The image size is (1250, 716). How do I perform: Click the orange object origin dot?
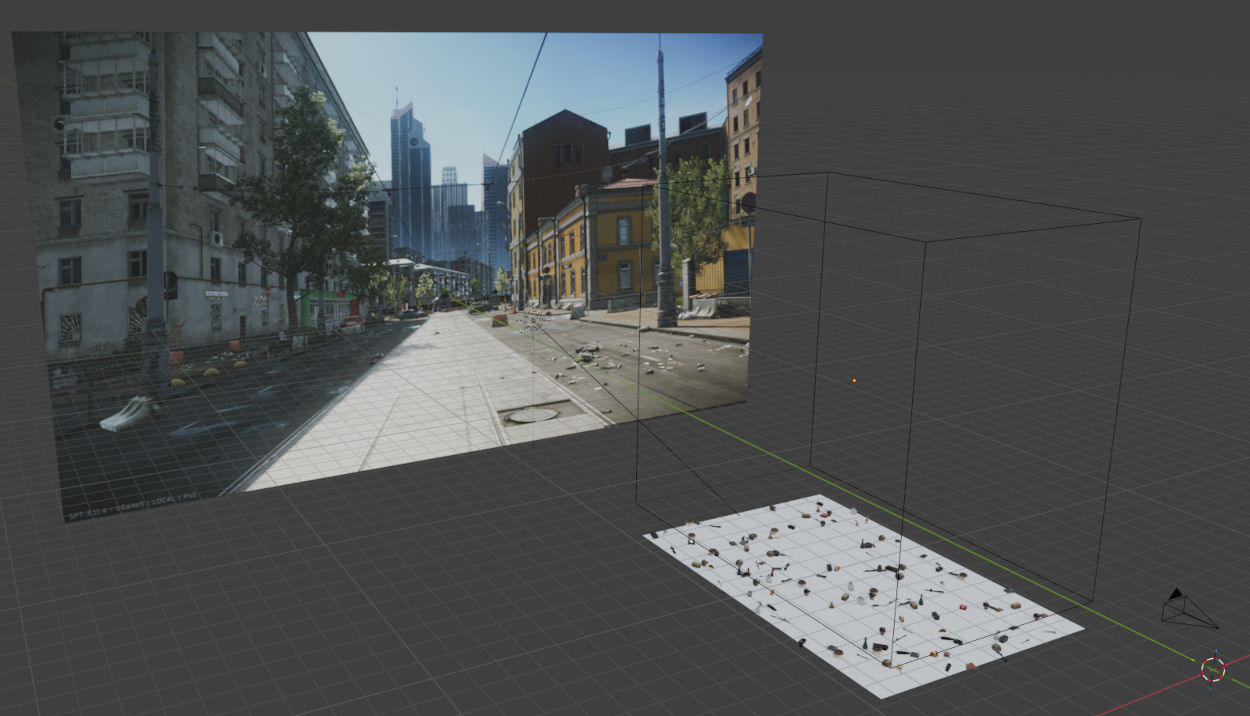pyautogui.click(x=853, y=380)
